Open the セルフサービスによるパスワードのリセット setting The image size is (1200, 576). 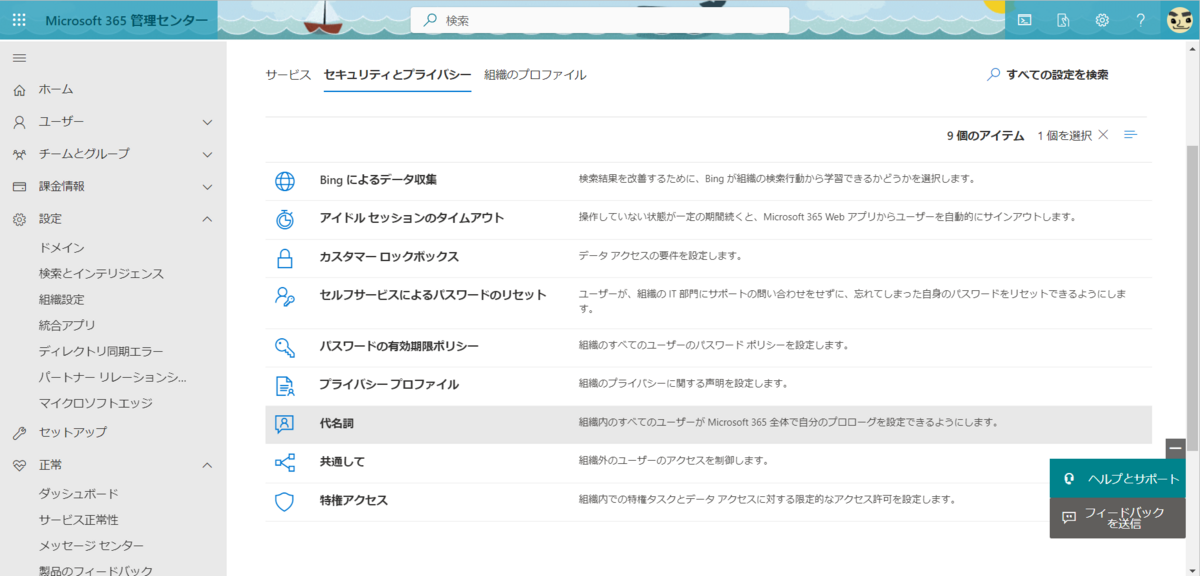[433, 296]
